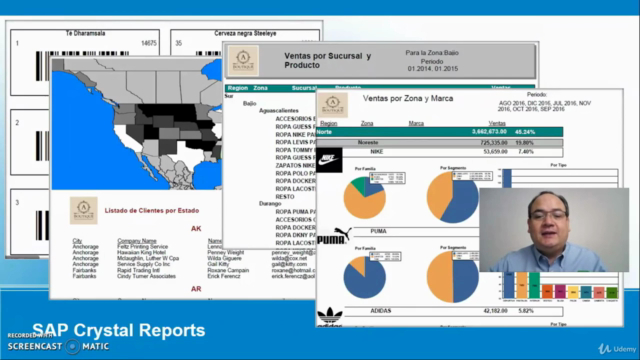Click the ADIDAS brand row label
The image size is (640, 360).
tap(381, 311)
